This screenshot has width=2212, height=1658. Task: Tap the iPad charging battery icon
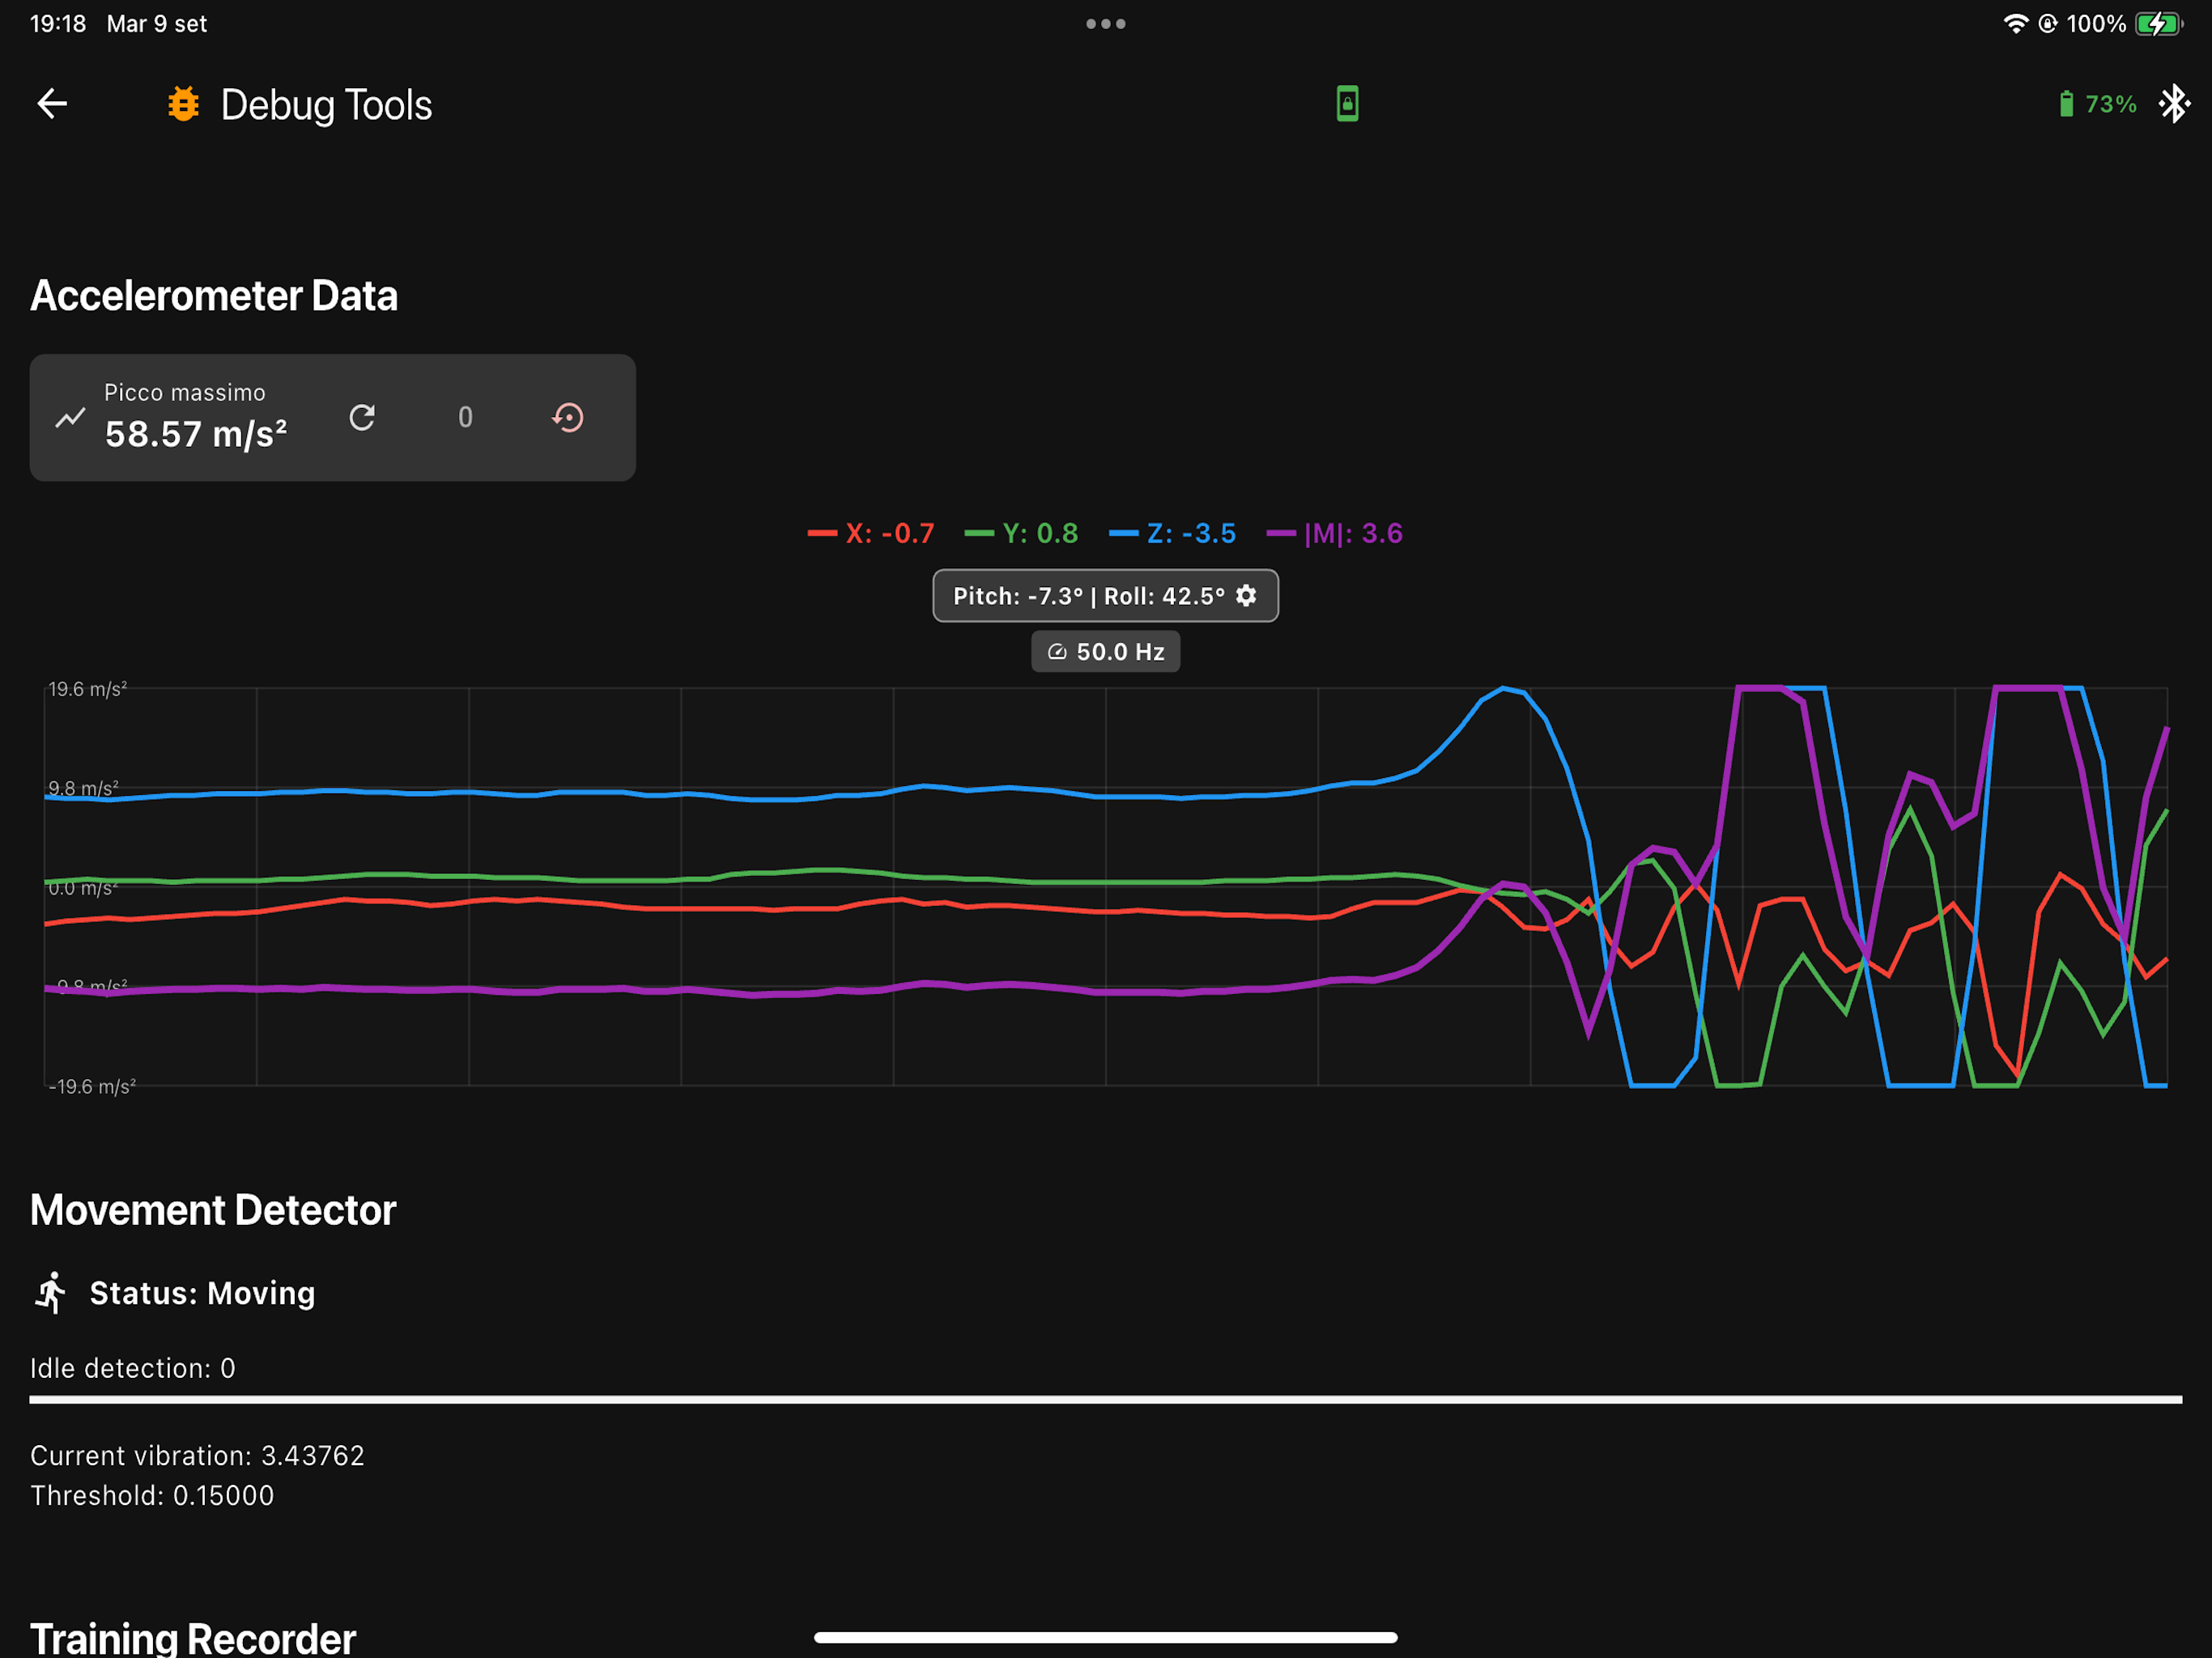click(2159, 24)
